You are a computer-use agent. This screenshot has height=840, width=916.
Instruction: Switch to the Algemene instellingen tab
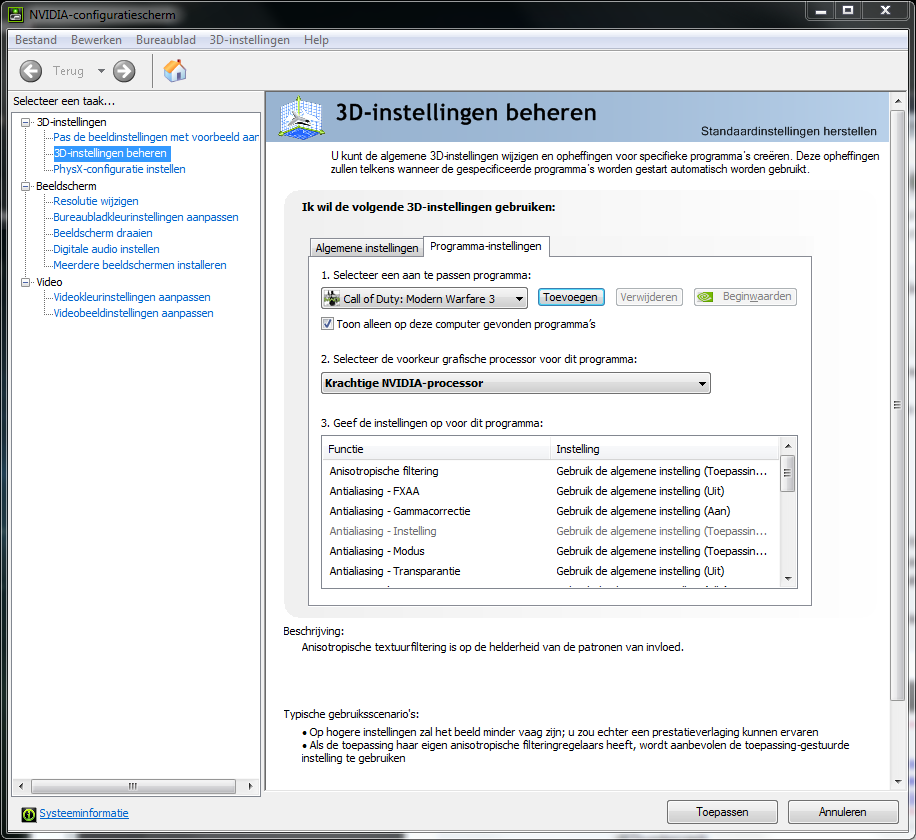coord(367,248)
